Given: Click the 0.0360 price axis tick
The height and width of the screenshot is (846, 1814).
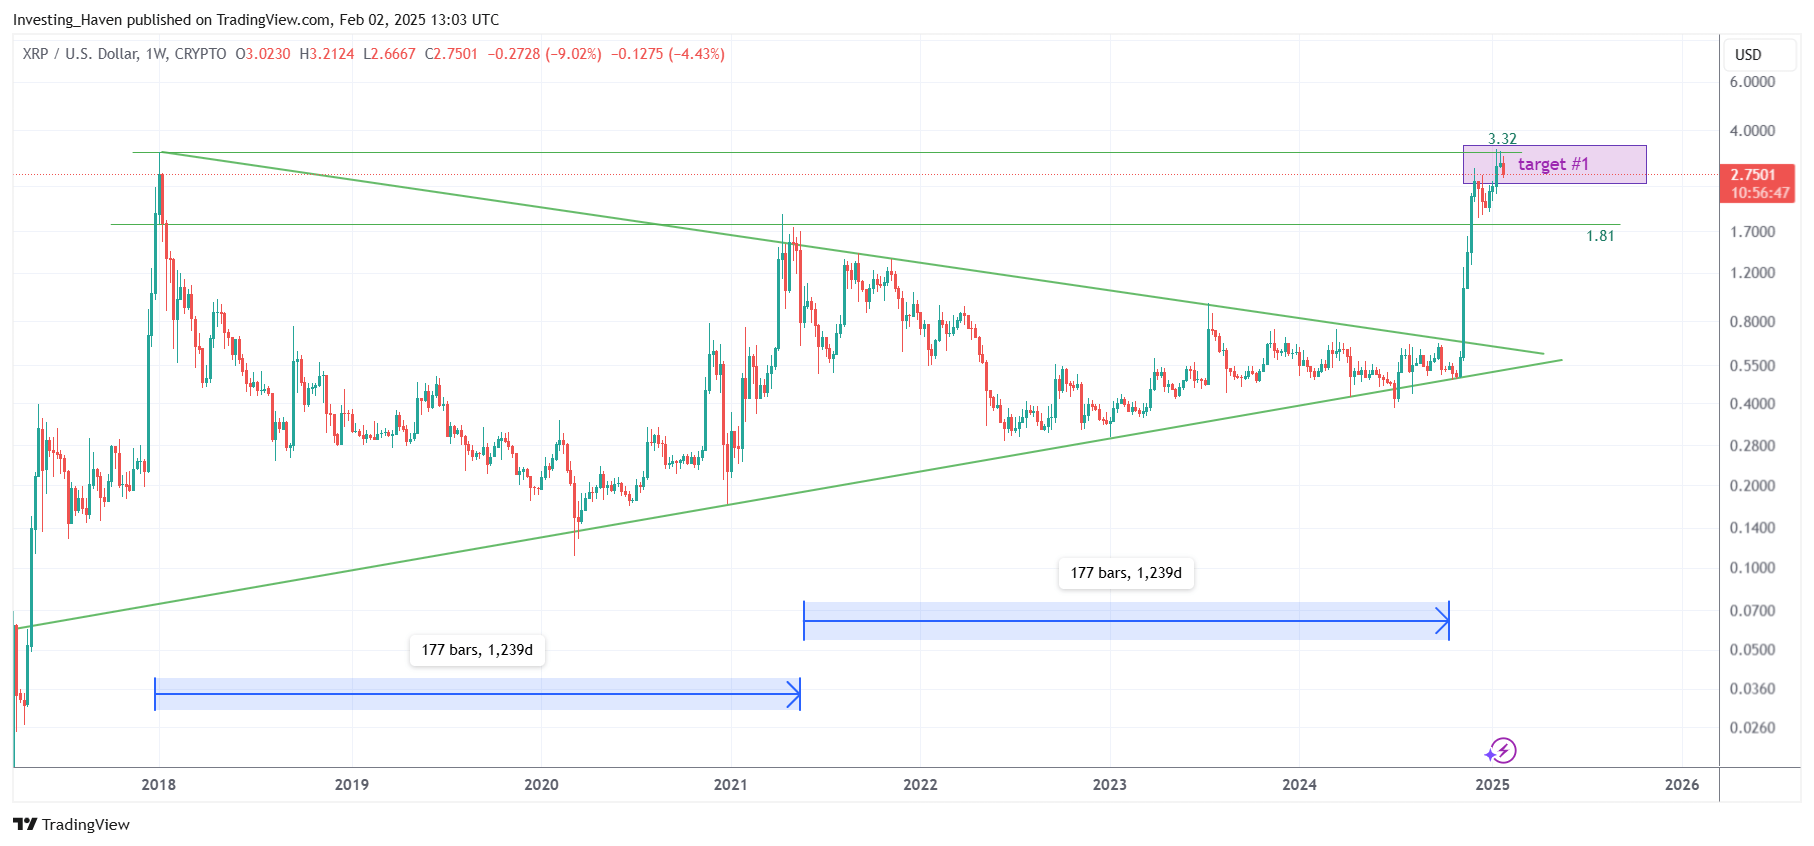Looking at the screenshot, I should pos(1752,689).
